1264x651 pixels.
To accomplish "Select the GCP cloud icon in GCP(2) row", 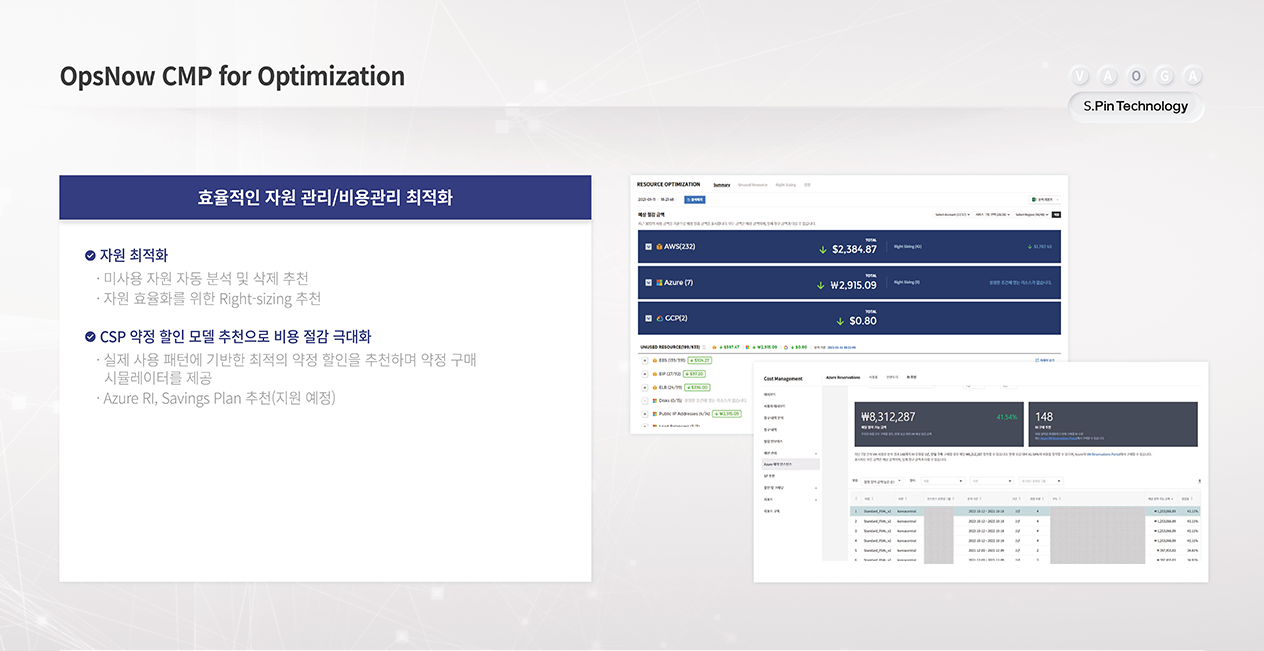I will (x=659, y=318).
